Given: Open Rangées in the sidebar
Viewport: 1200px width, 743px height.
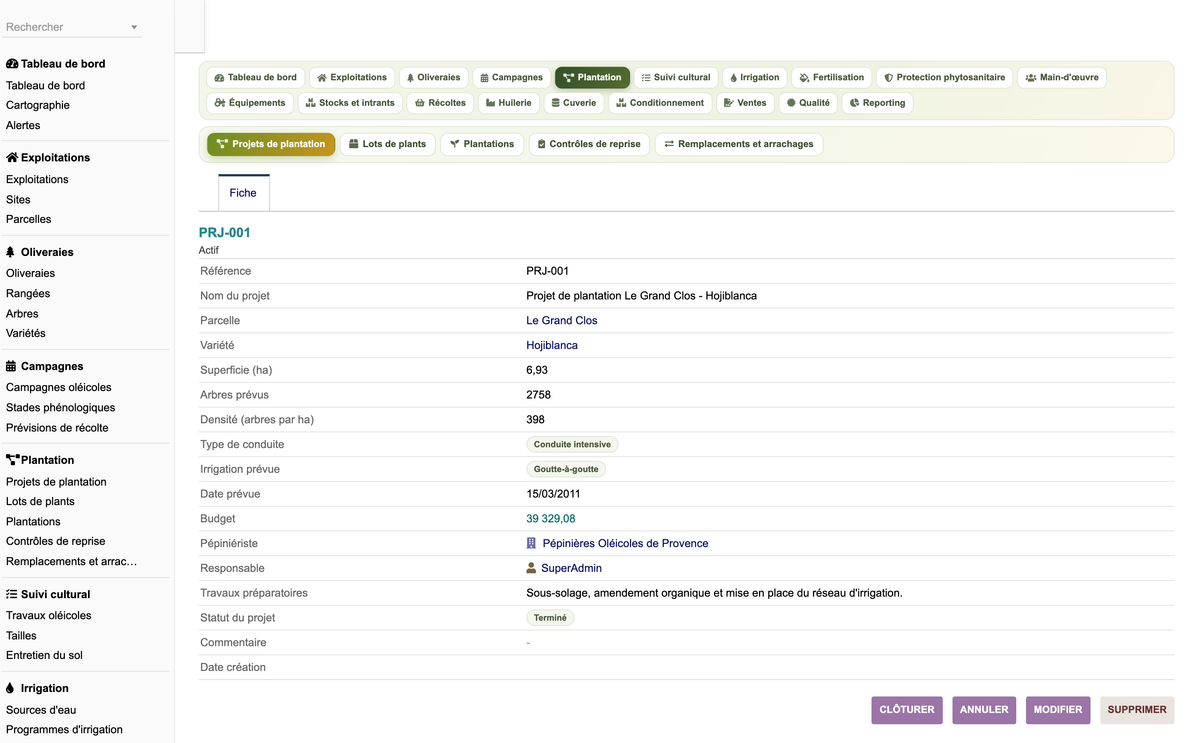Looking at the screenshot, I should 28,293.
